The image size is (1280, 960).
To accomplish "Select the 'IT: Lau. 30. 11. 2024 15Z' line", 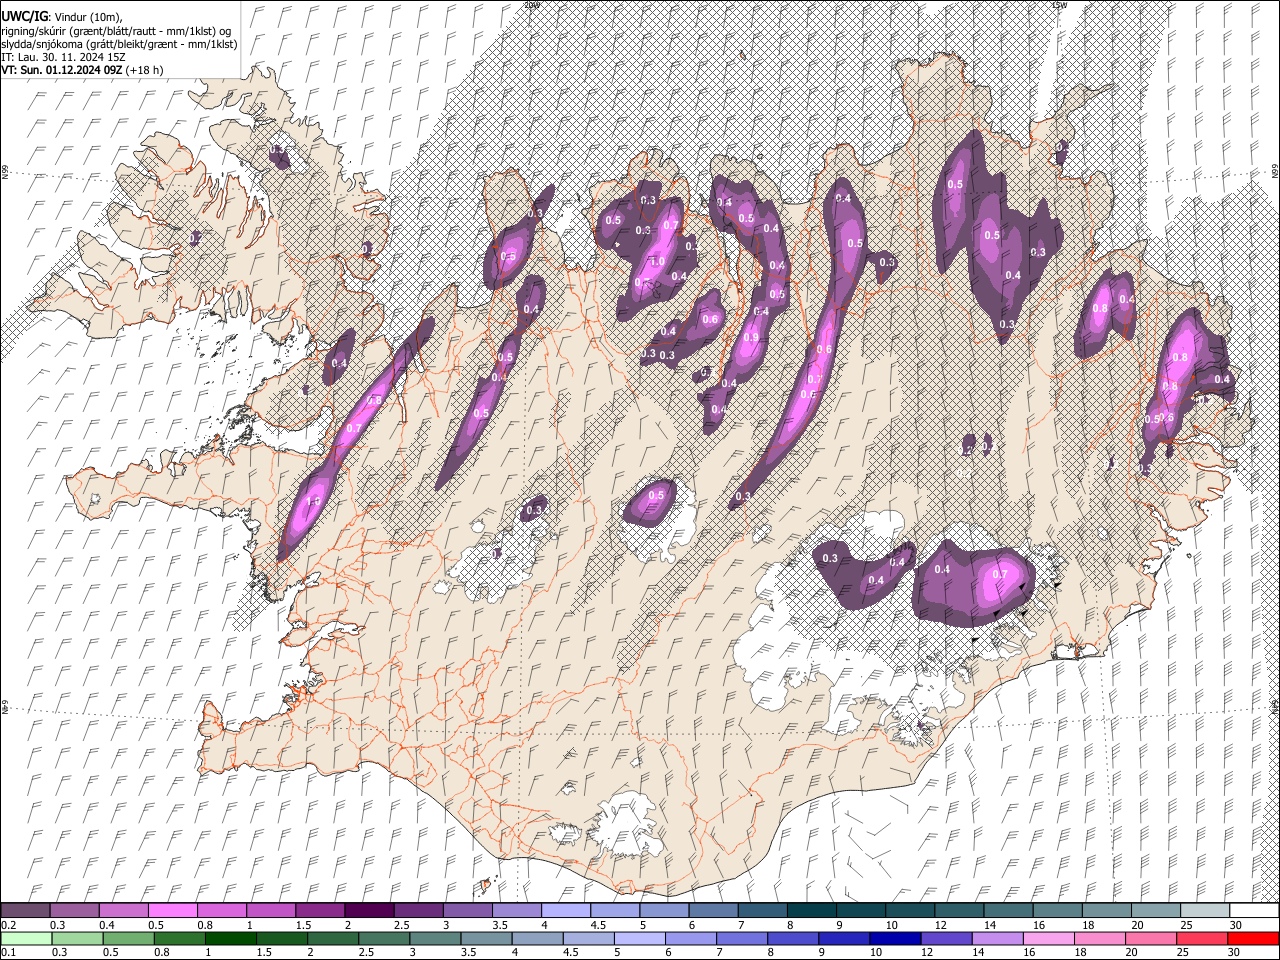I will [x=63, y=57].
